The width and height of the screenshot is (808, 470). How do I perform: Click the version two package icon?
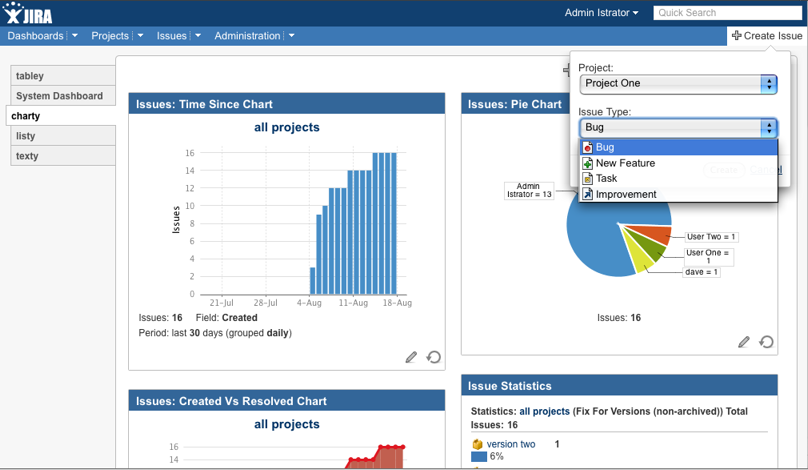click(477, 444)
